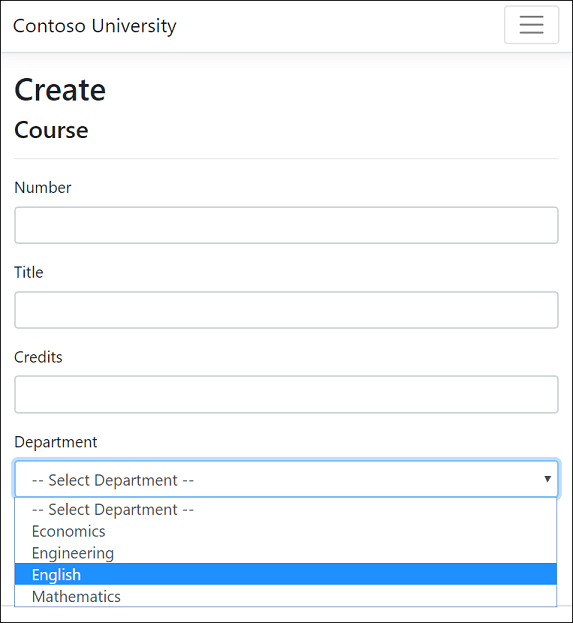Click the Title field label
Screen dimensions: 573x623
click(29, 273)
